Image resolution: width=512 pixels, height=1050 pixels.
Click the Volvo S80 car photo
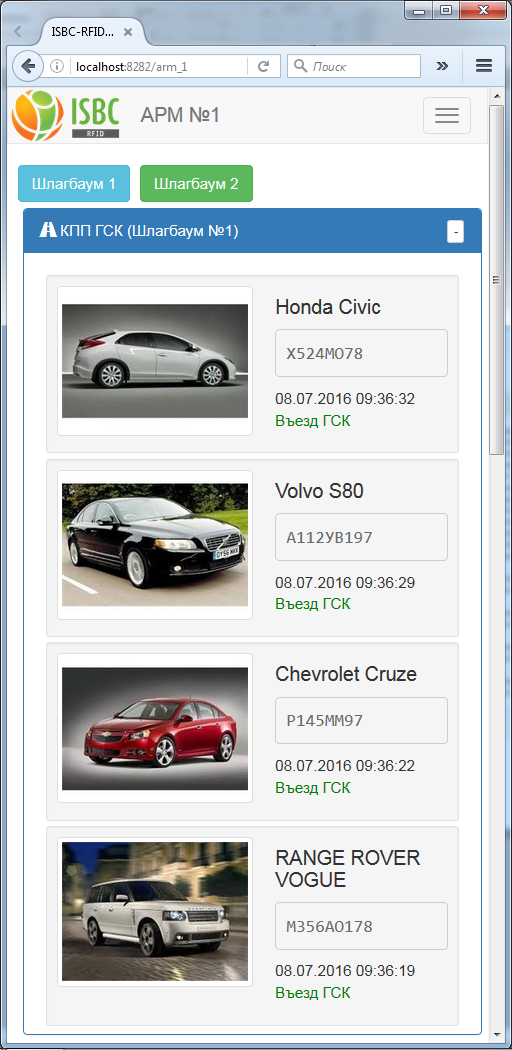[155, 544]
